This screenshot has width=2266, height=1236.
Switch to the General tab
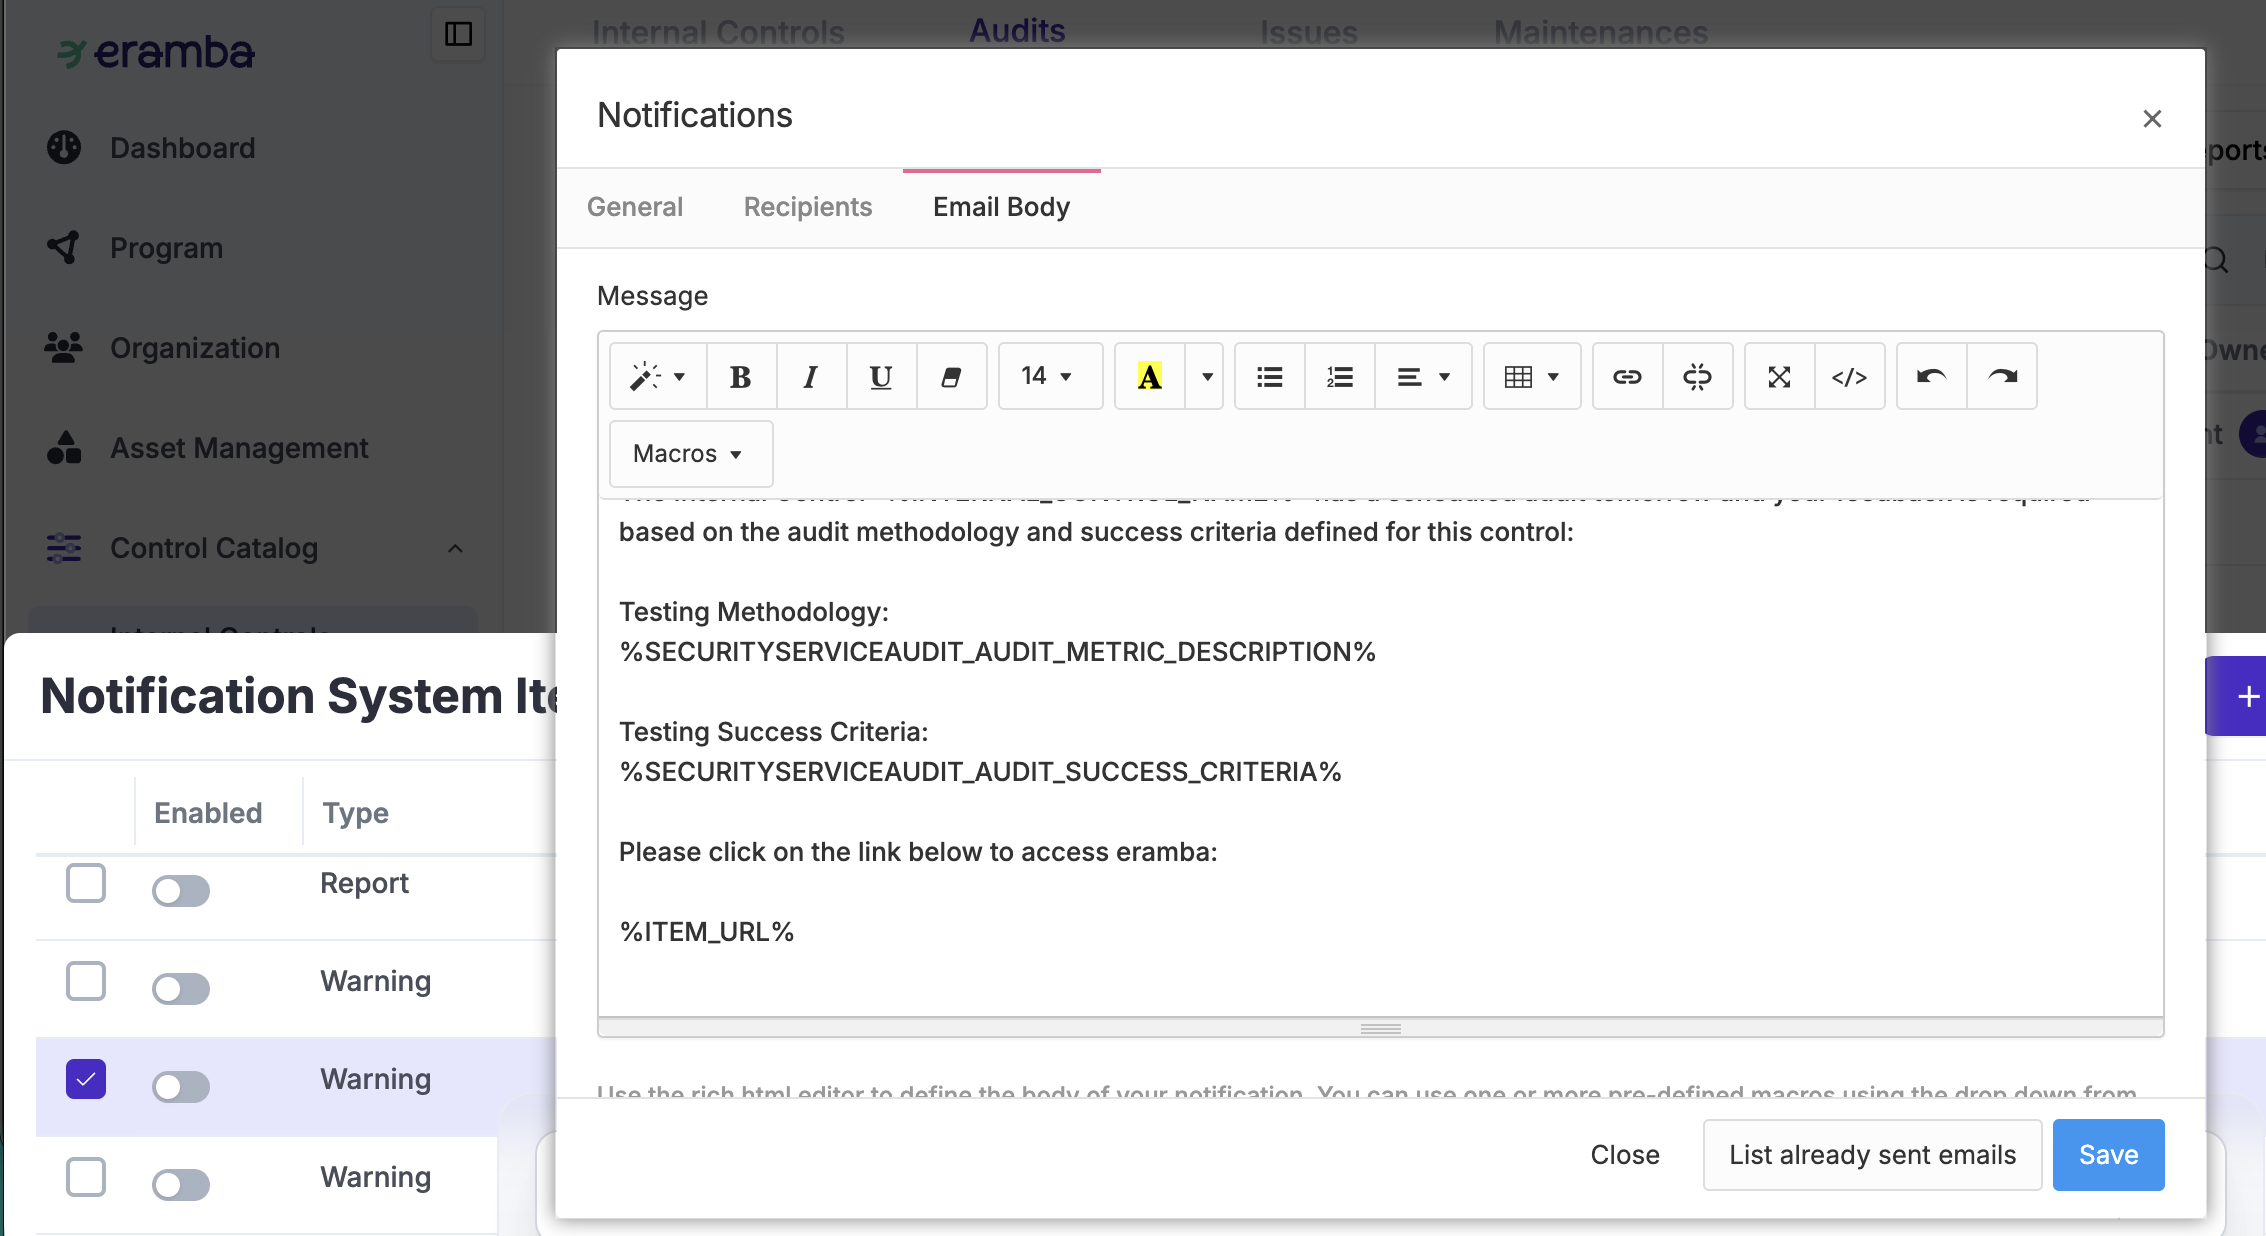pyautogui.click(x=635, y=207)
